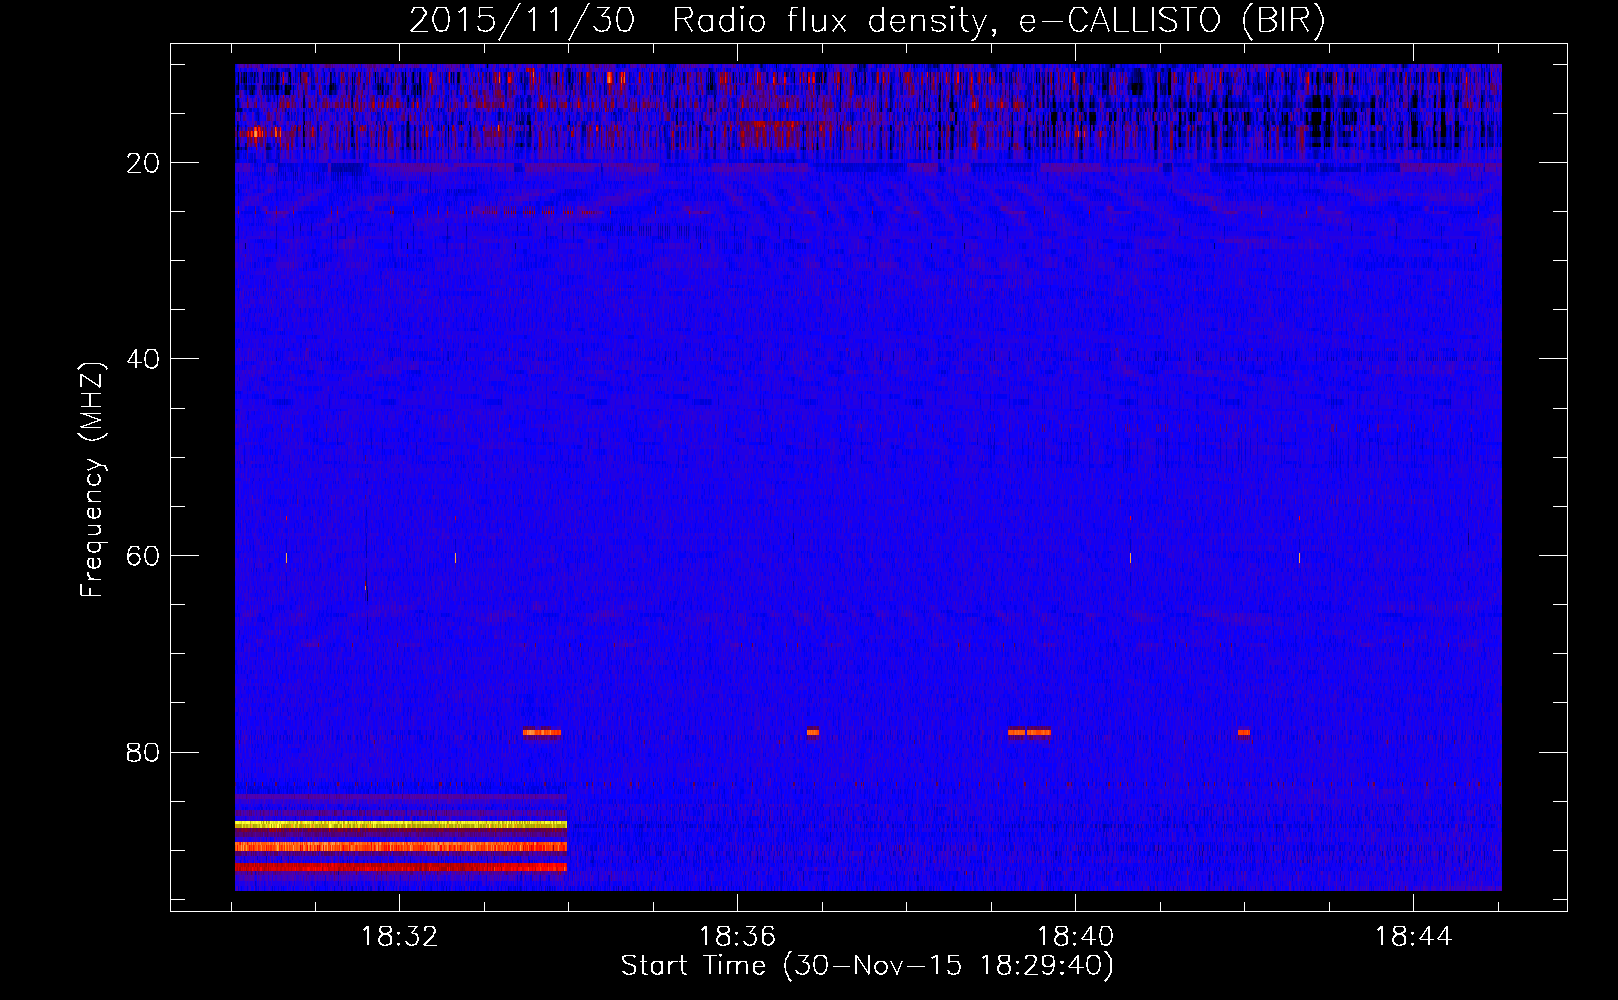Viewport: 1618px width, 1000px height.
Task: Click the 'Start Time (30-Nov-15 18:29:40)' x-axis label
Action: tap(867, 966)
